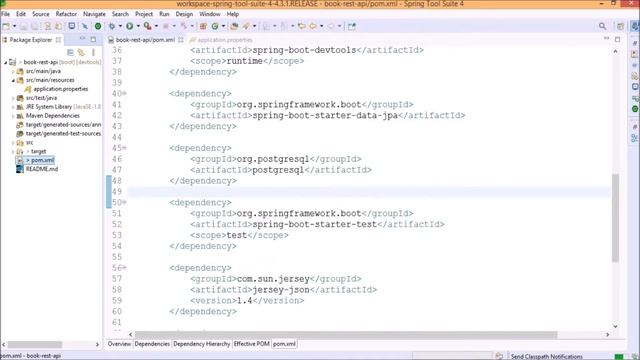Maximize the Package Explorer panel
This screenshot has width=640, height=360.
click(x=93, y=40)
